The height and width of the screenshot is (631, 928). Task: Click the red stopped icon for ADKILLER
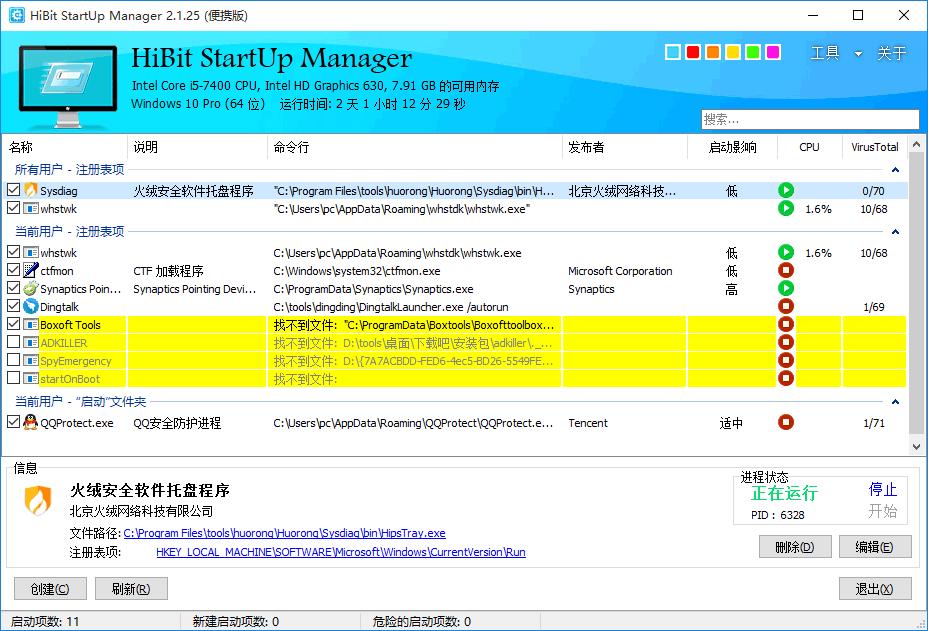785,343
